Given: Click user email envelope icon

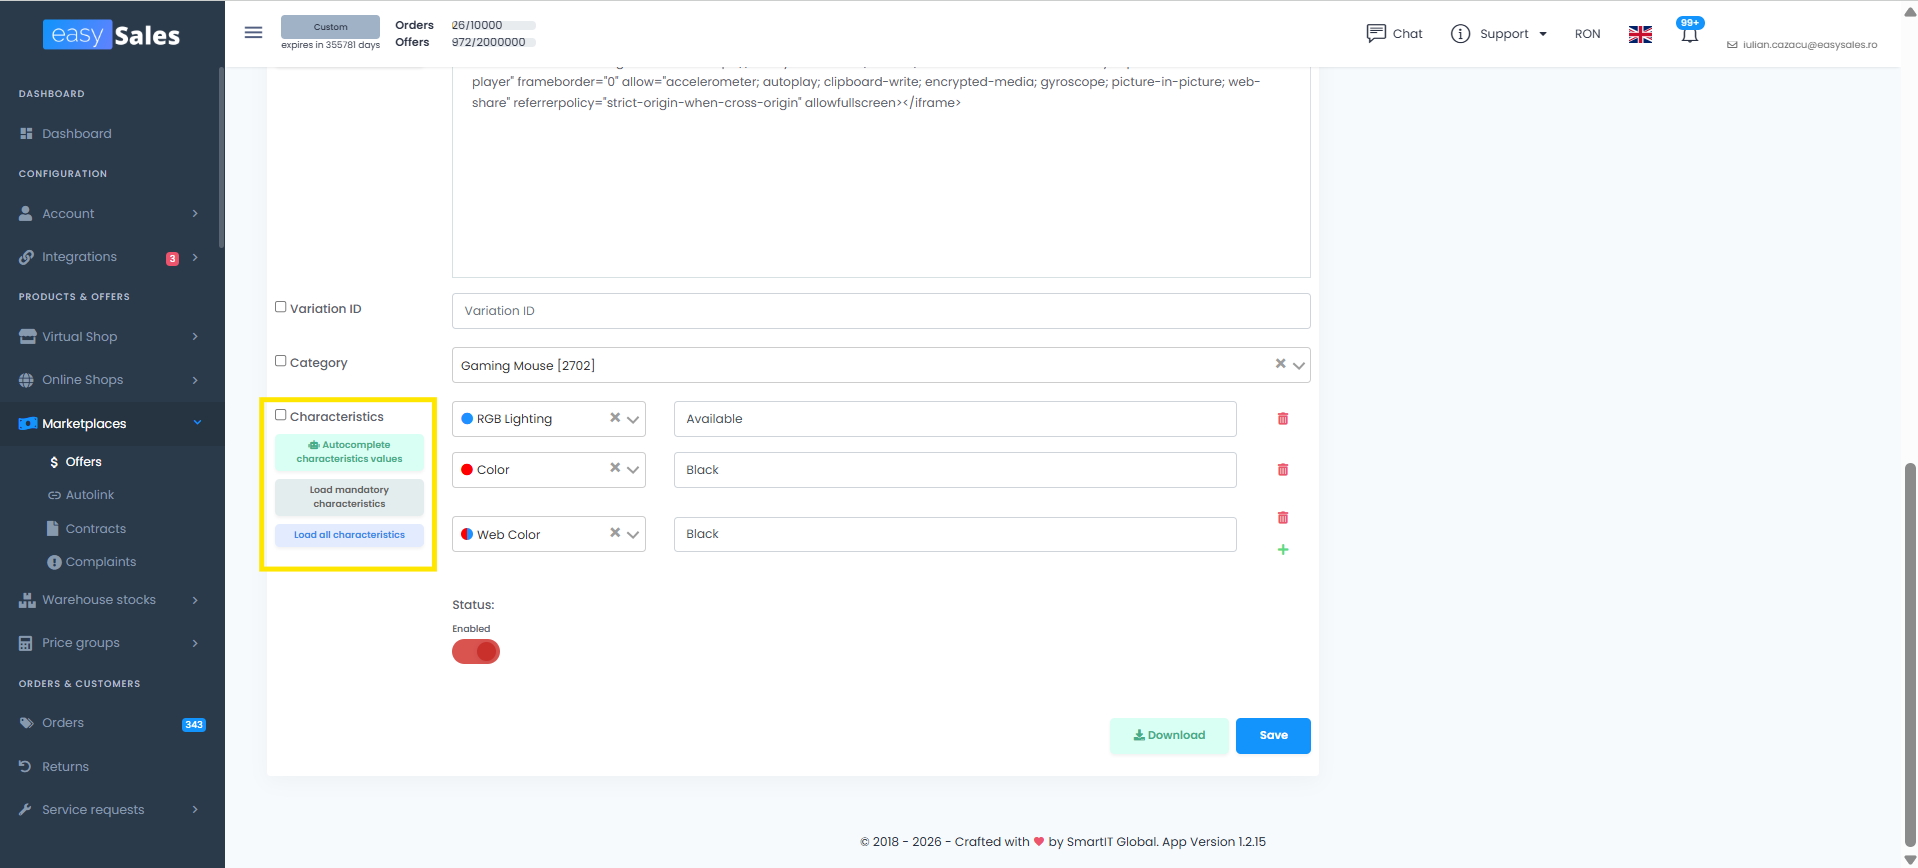Looking at the screenshot, I should point(1732,45).
